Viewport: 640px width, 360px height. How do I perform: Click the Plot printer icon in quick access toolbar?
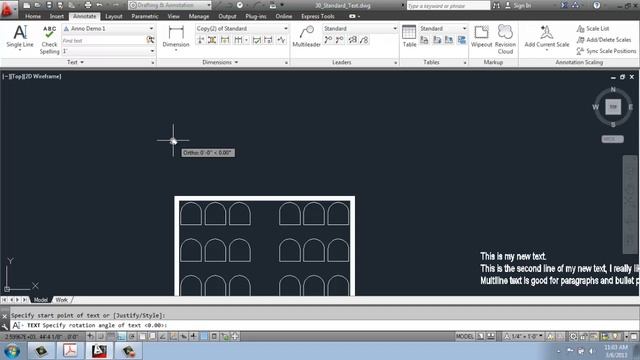point(87,5)
